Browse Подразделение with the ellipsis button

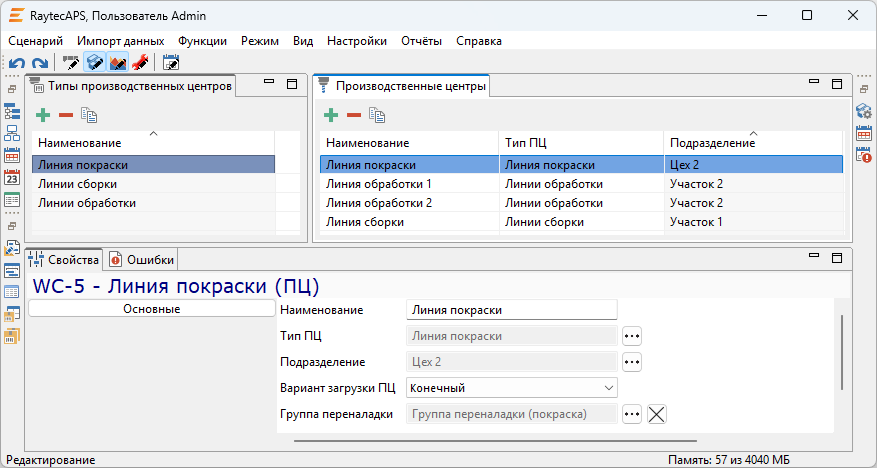click(631, 362)
